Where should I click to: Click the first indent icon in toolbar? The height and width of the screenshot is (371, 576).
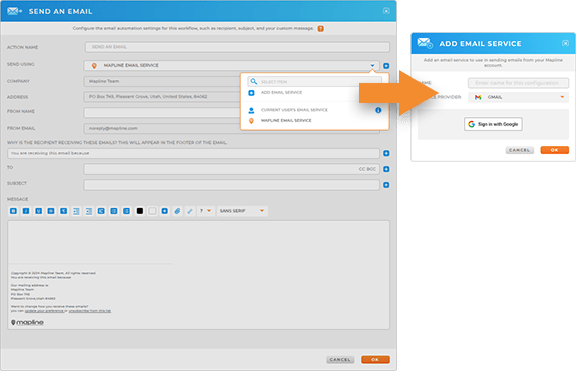[x=76, y=211]
